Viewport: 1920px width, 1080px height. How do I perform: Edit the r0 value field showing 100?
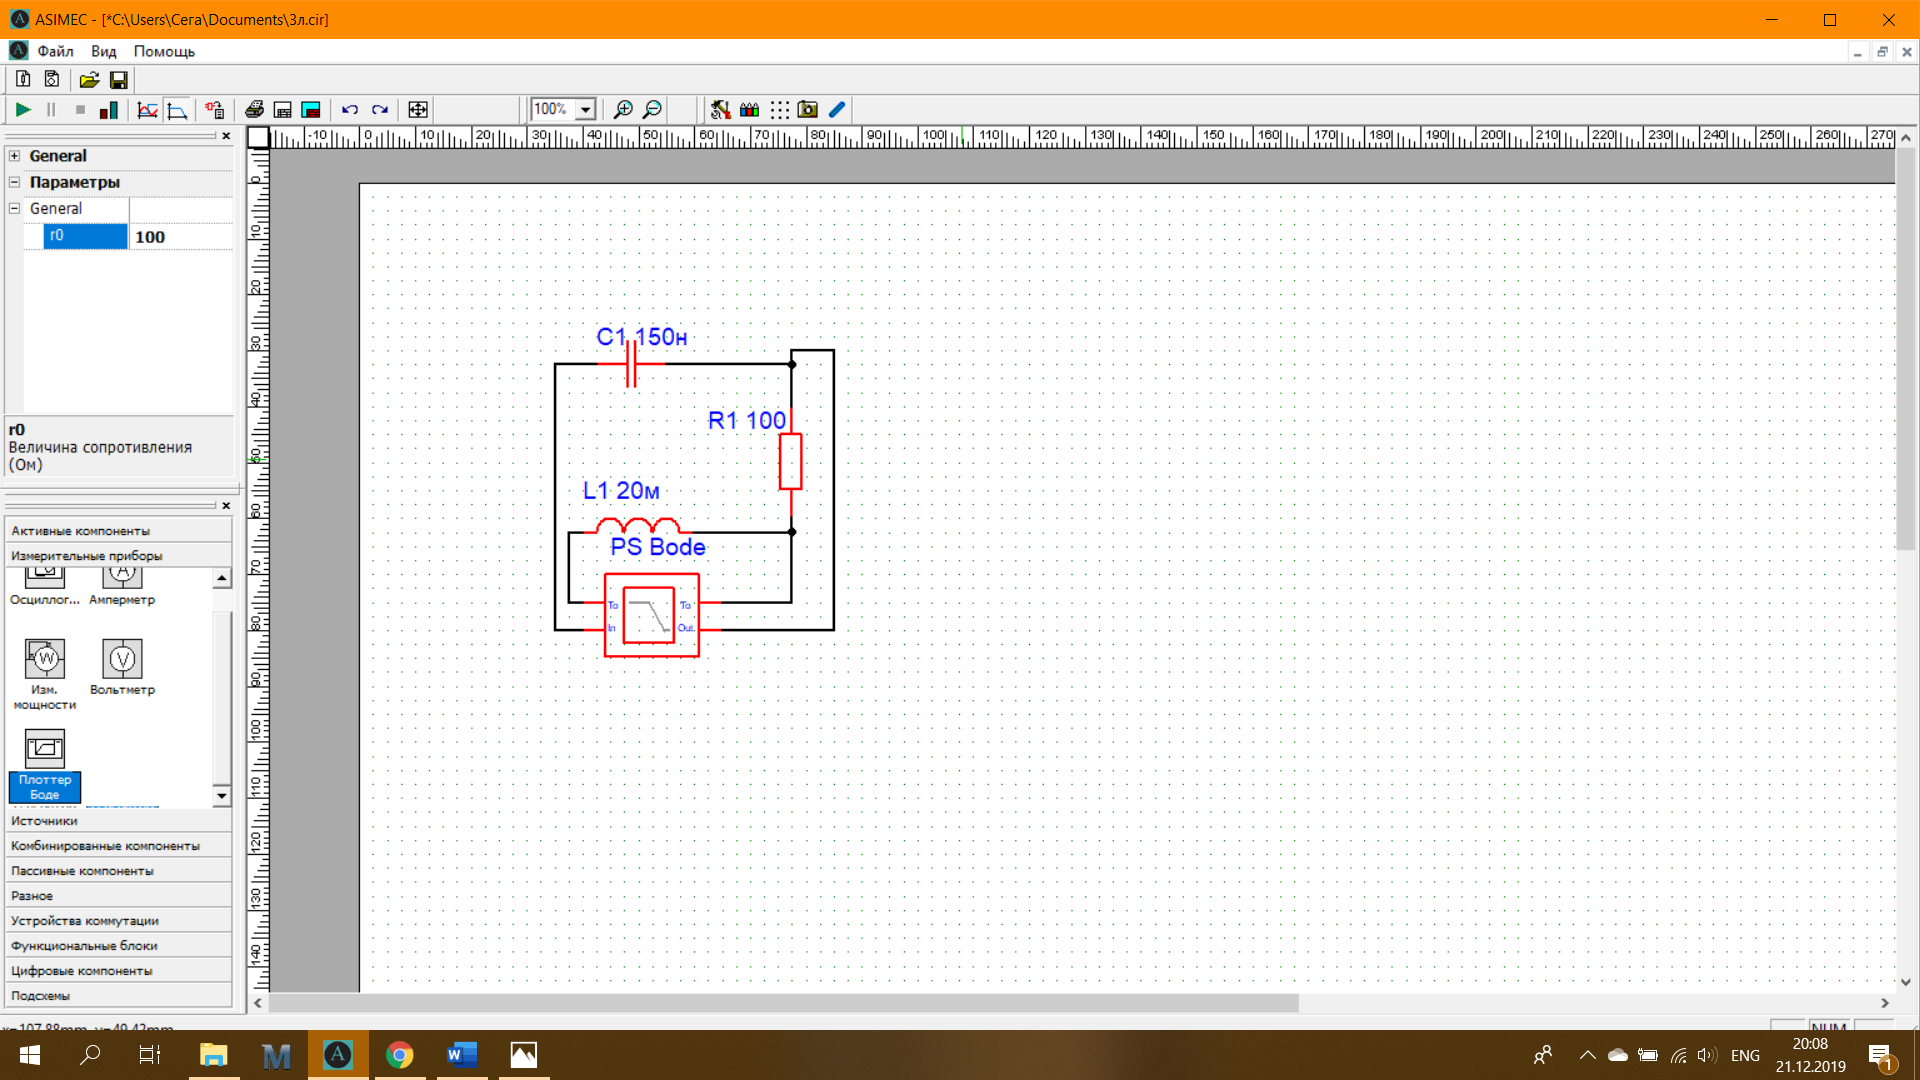coord(181,237)
